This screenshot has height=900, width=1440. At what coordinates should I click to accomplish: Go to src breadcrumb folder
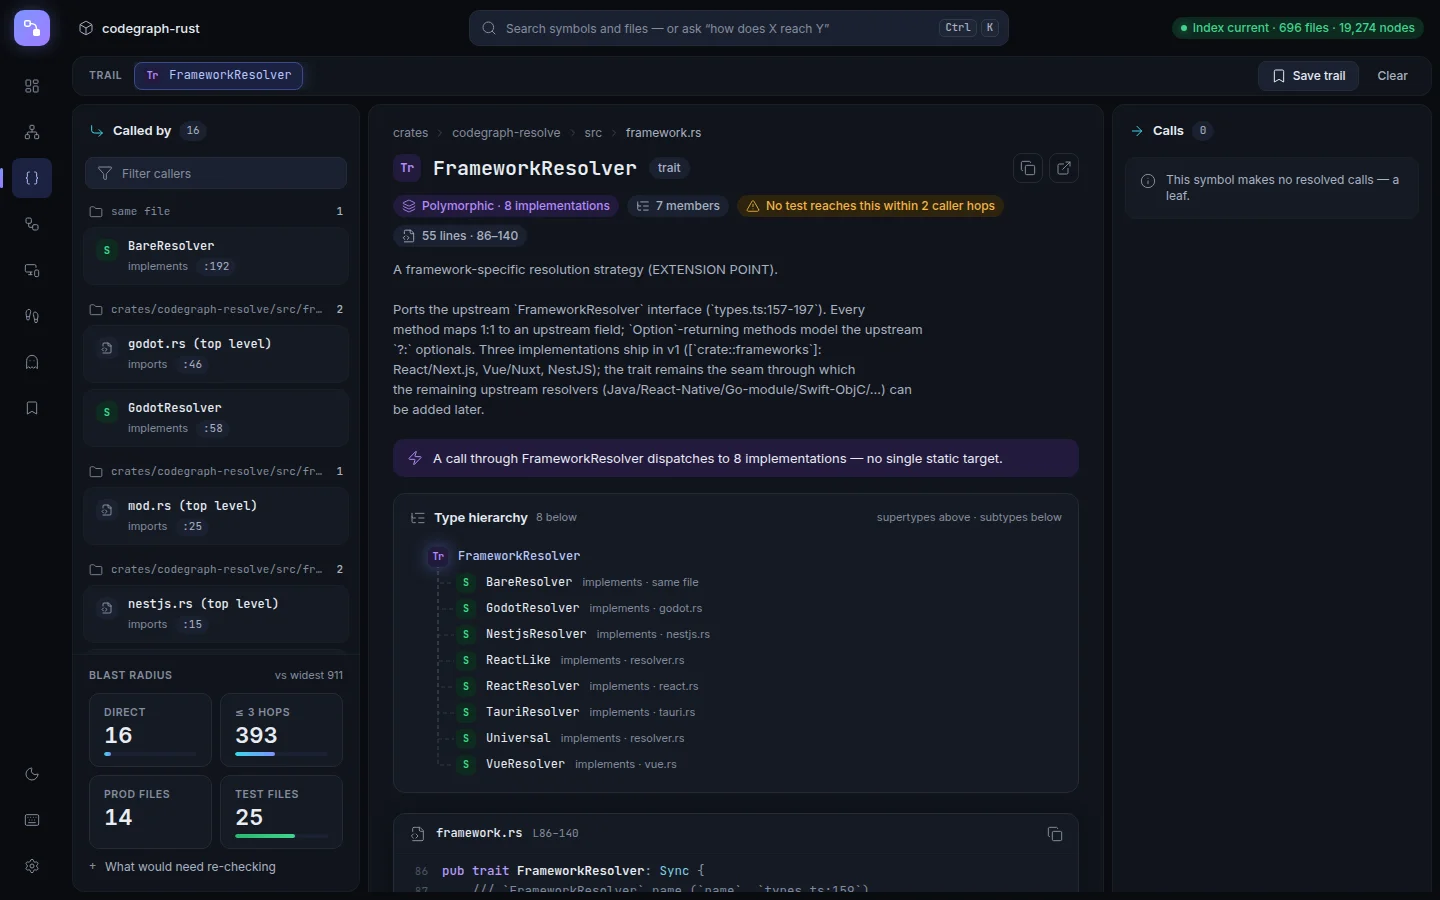(593, 133)
